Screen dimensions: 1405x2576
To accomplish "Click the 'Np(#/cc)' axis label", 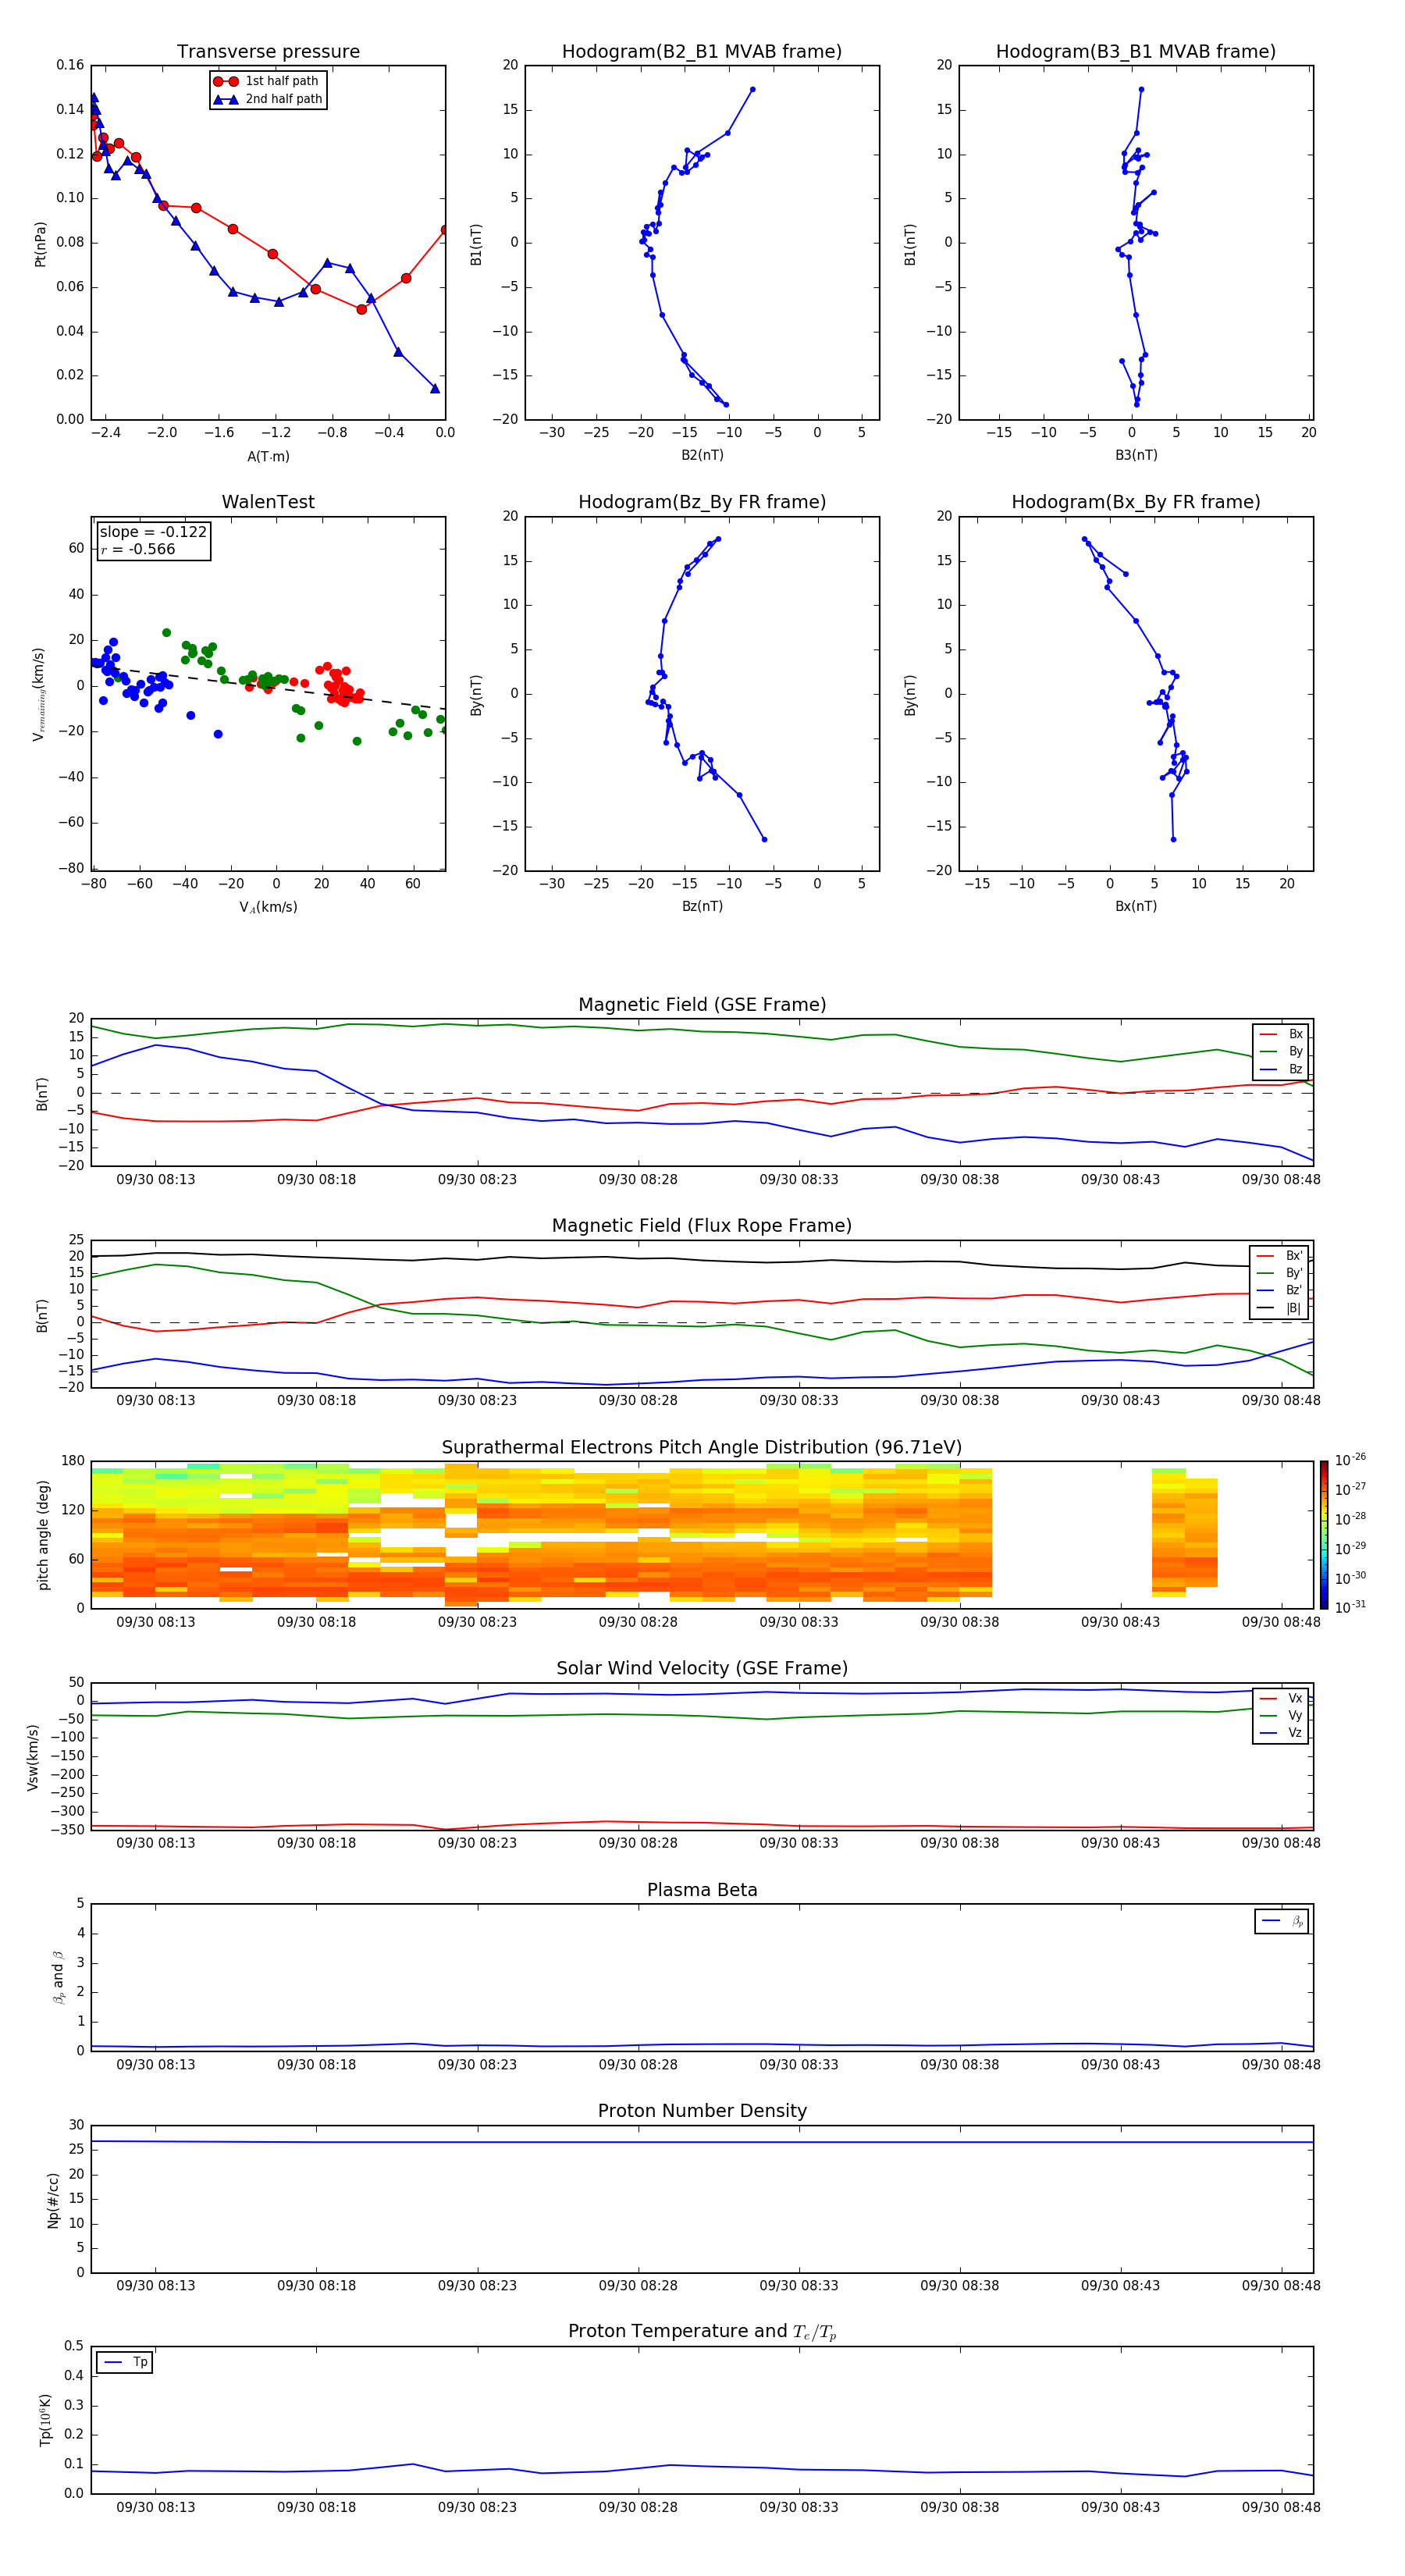I will [53, 2200].
